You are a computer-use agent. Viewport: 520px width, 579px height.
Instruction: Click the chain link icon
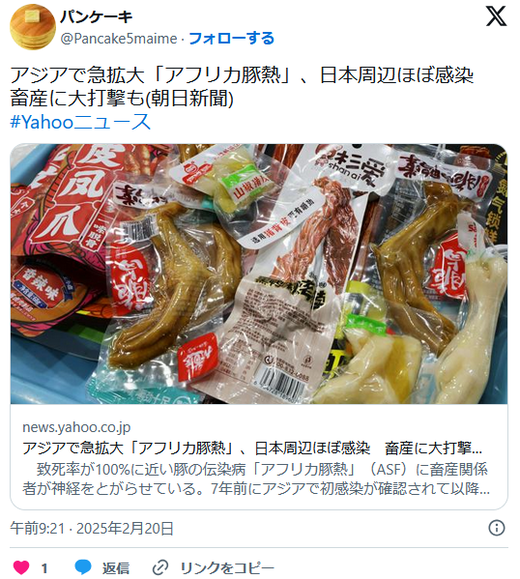[160, 567]
